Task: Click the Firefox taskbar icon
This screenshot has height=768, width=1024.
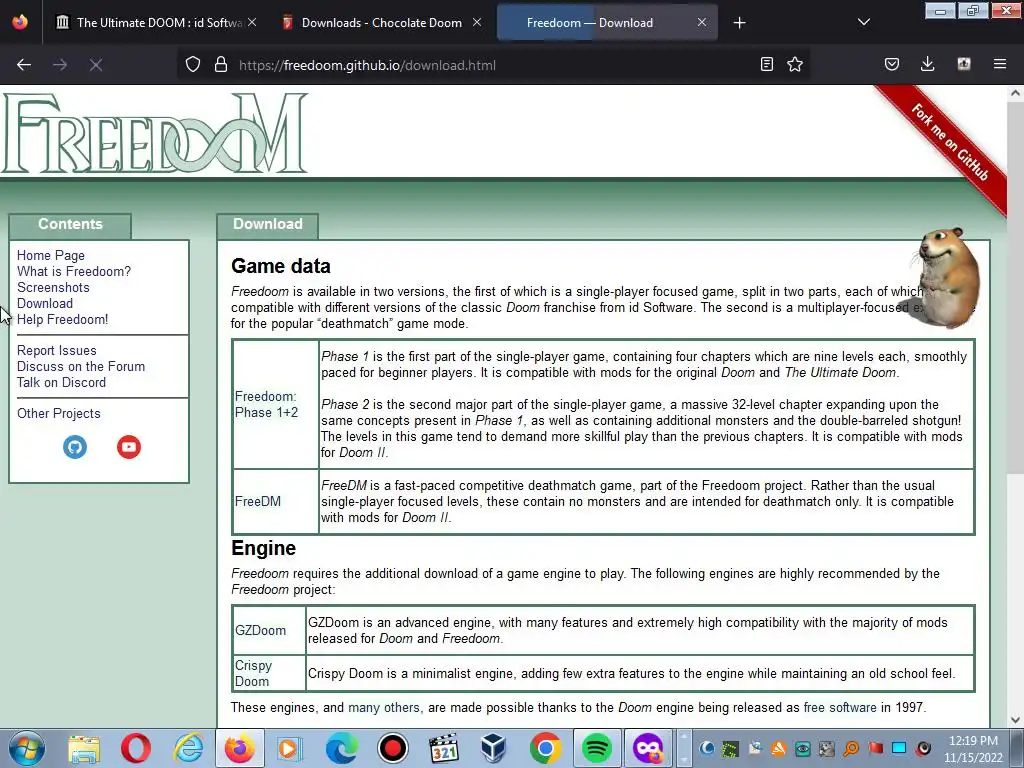Action: (x=240, y=749)
